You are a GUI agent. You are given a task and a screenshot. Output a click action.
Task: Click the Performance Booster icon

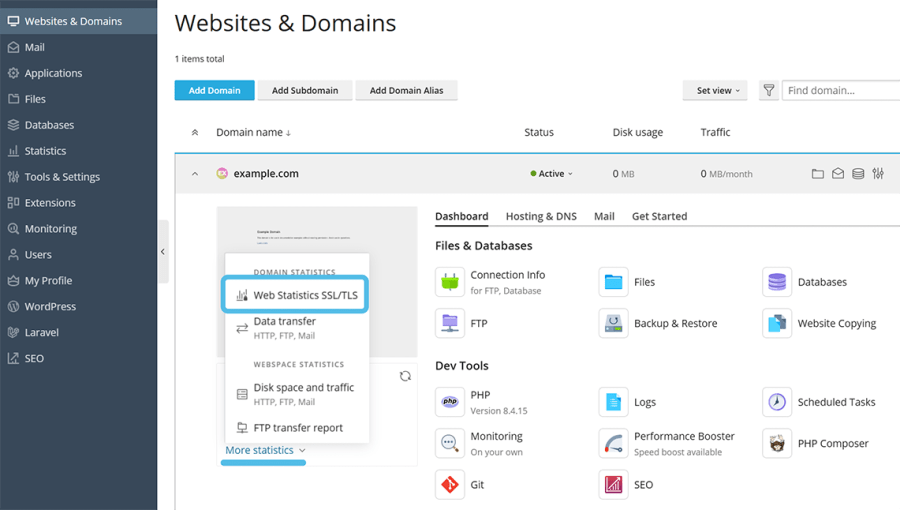[613, 443]
